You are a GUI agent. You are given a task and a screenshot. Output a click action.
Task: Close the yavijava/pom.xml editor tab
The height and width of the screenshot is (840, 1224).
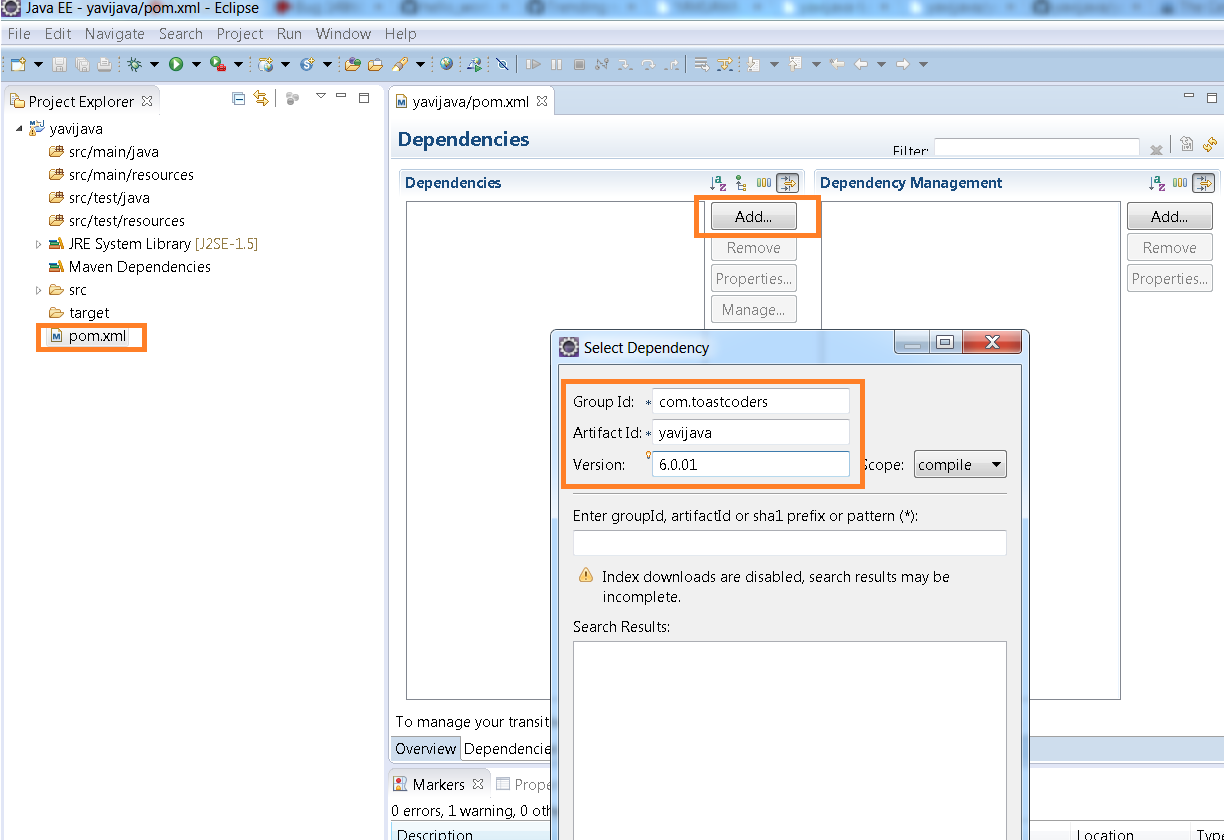[x=542, y=101]
